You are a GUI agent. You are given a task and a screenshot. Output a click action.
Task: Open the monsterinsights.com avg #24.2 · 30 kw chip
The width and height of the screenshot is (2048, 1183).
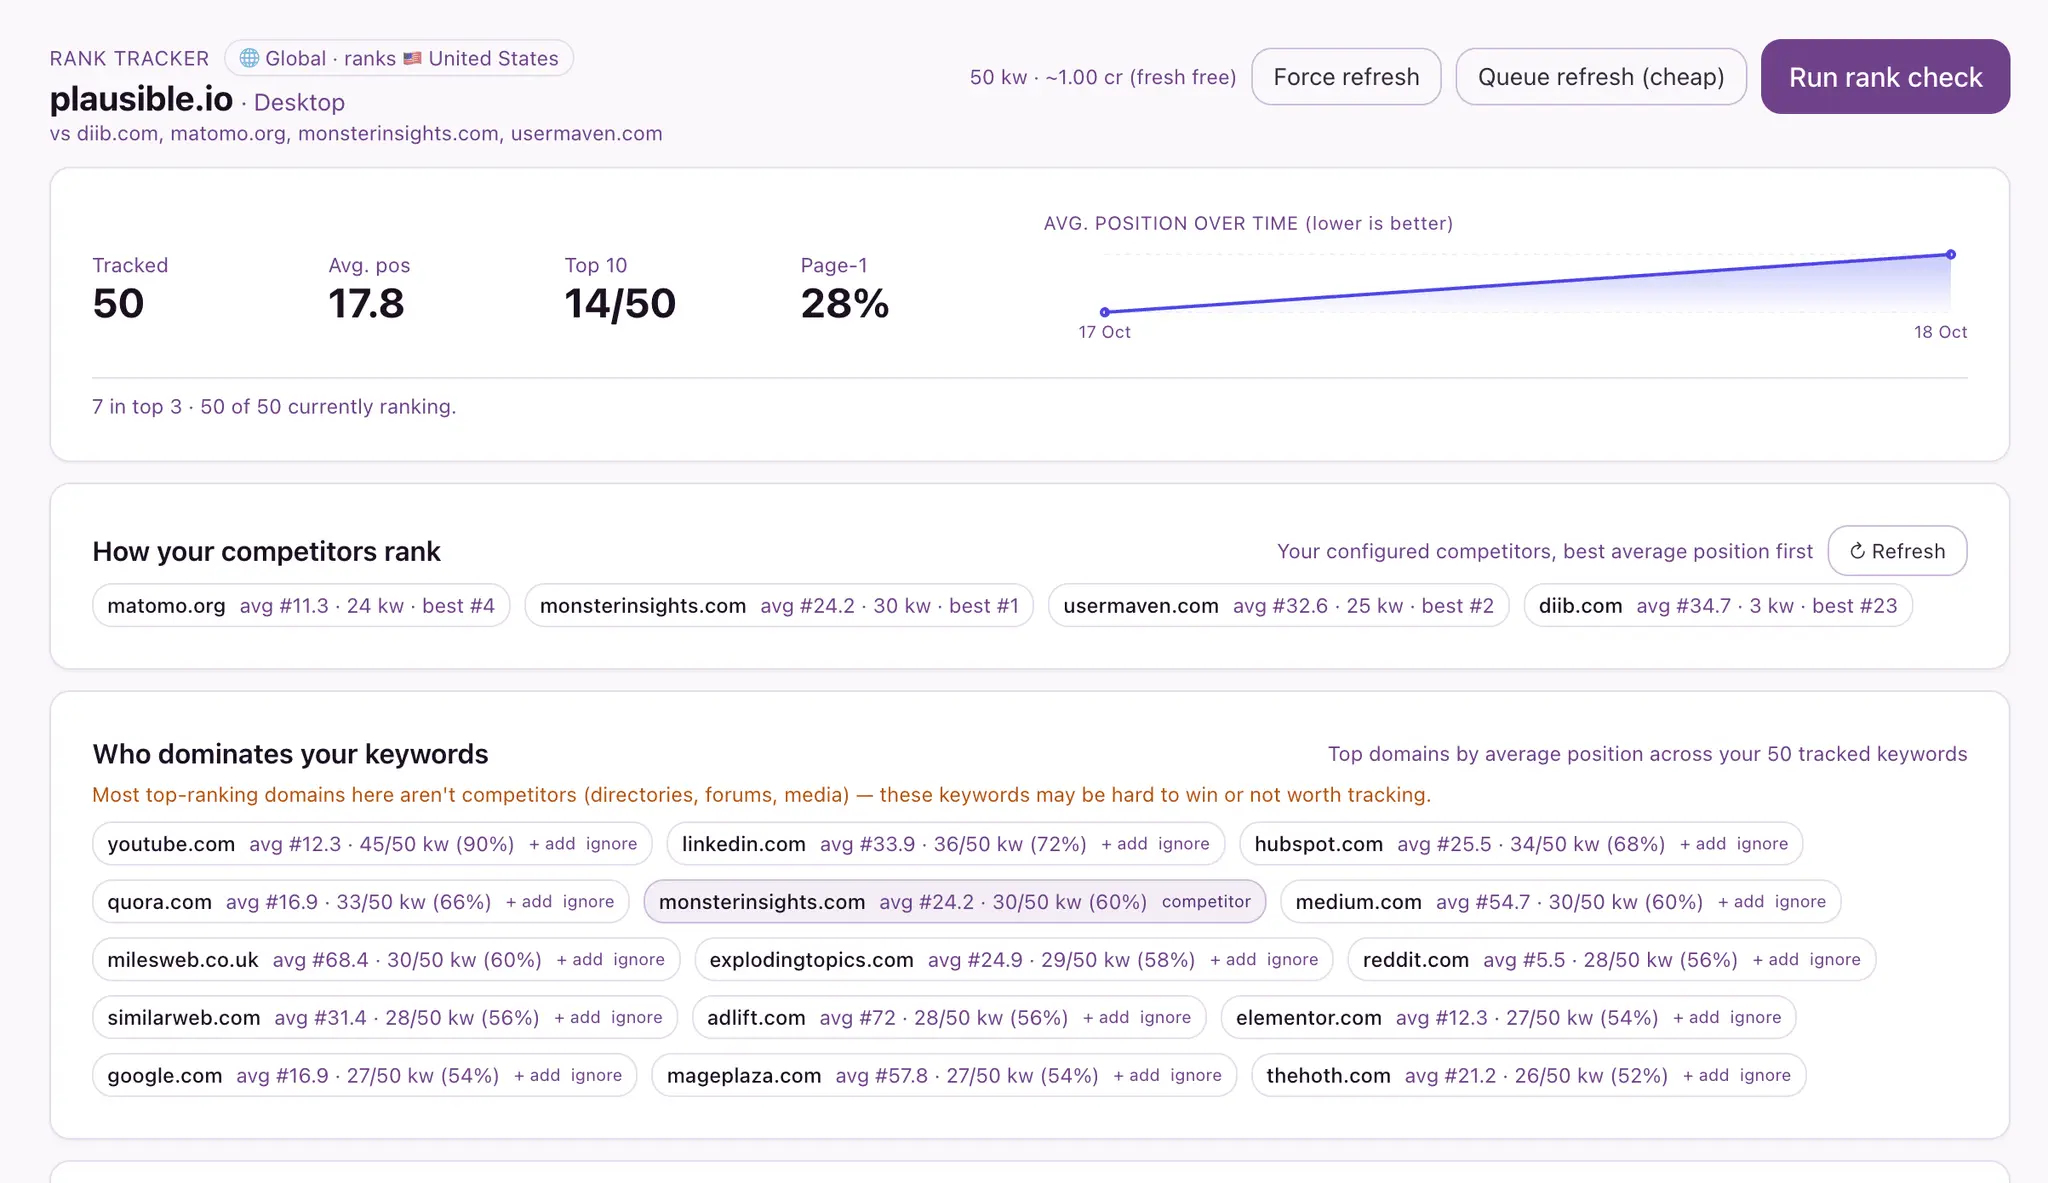tap(779, 606)
